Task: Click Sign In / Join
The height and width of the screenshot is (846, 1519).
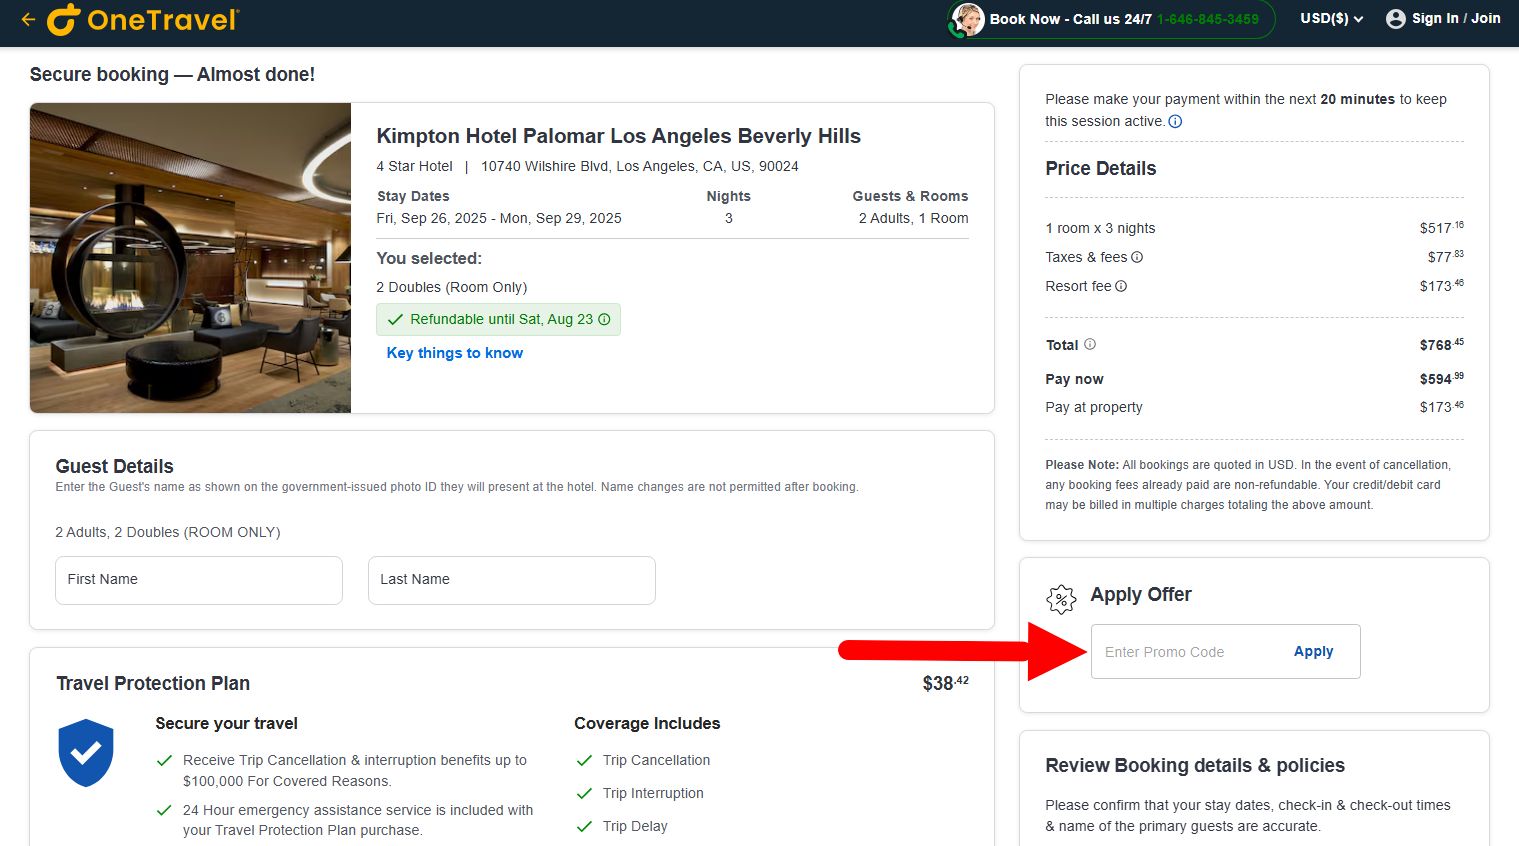Action: [1456, 18]
